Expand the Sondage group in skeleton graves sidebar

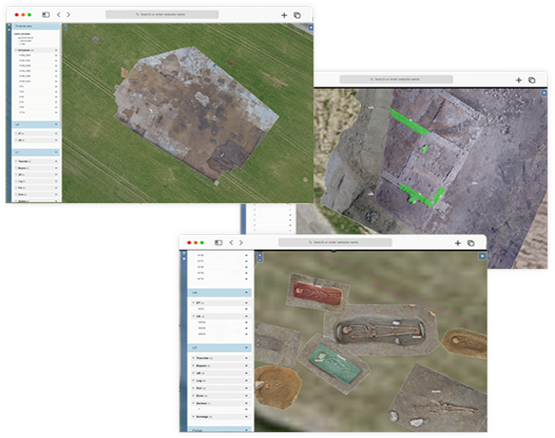pos(193,417)
